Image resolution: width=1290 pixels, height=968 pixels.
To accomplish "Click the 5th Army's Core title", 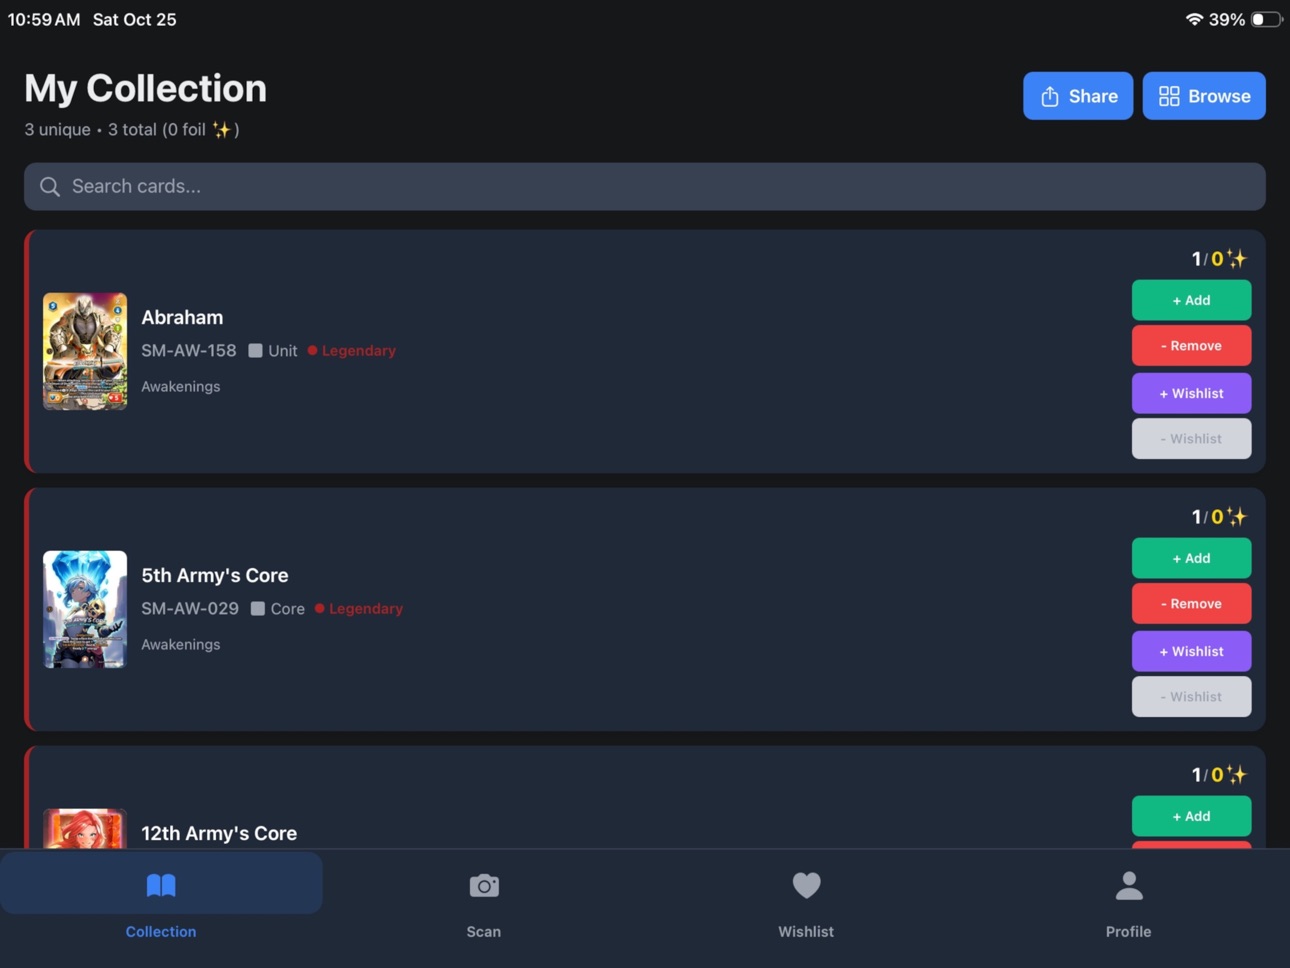I will click(215, 575).
